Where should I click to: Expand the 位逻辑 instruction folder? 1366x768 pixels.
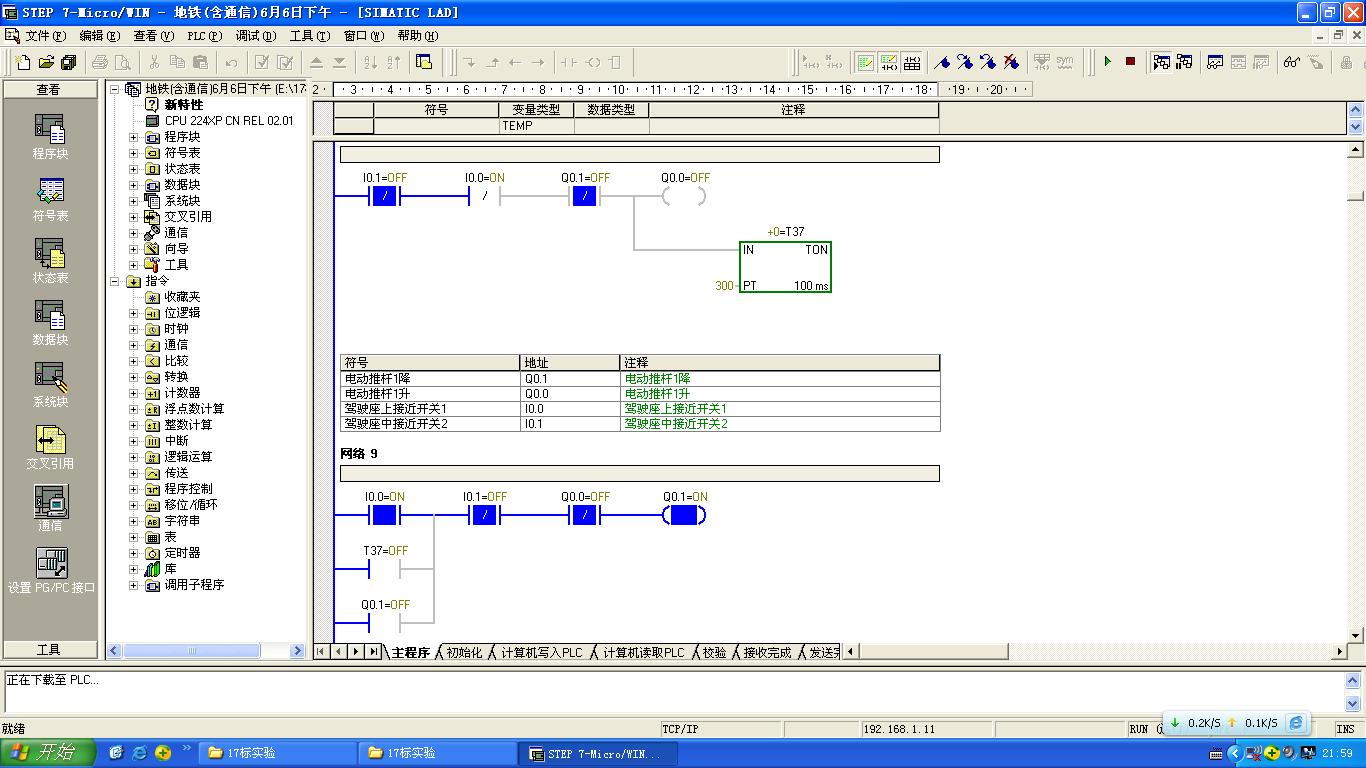point(134,313)
